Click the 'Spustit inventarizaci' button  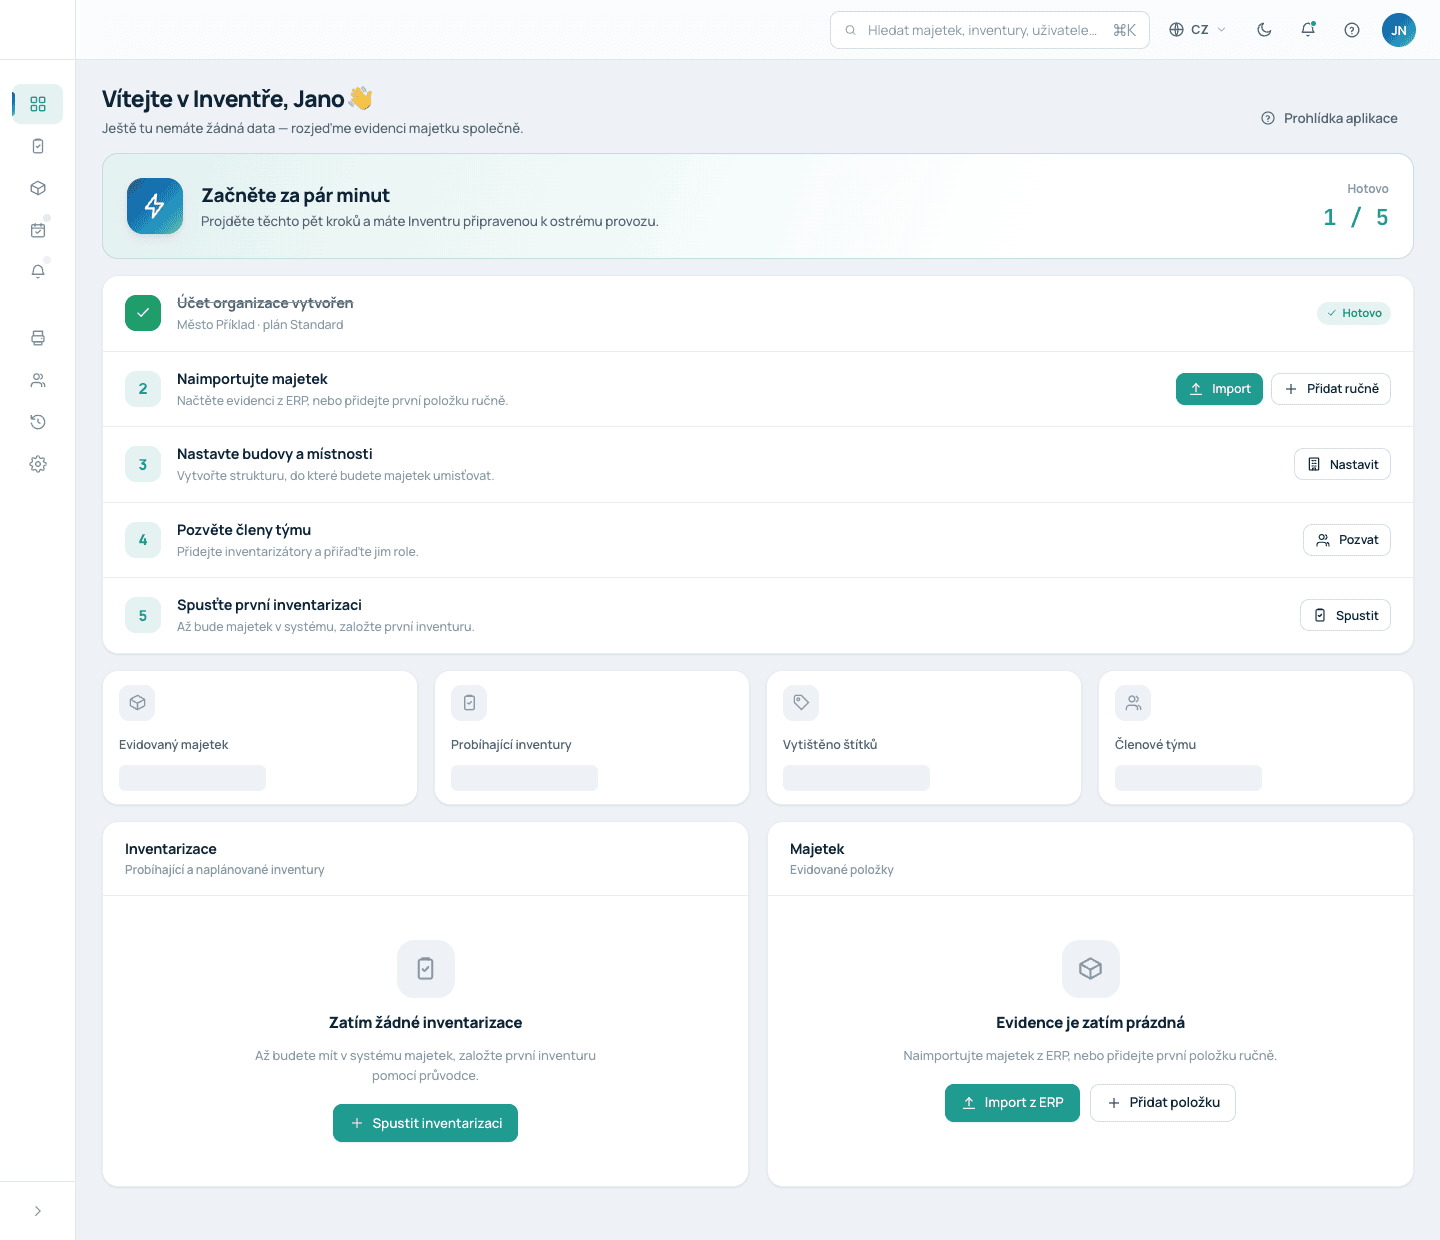point(425,1123)
